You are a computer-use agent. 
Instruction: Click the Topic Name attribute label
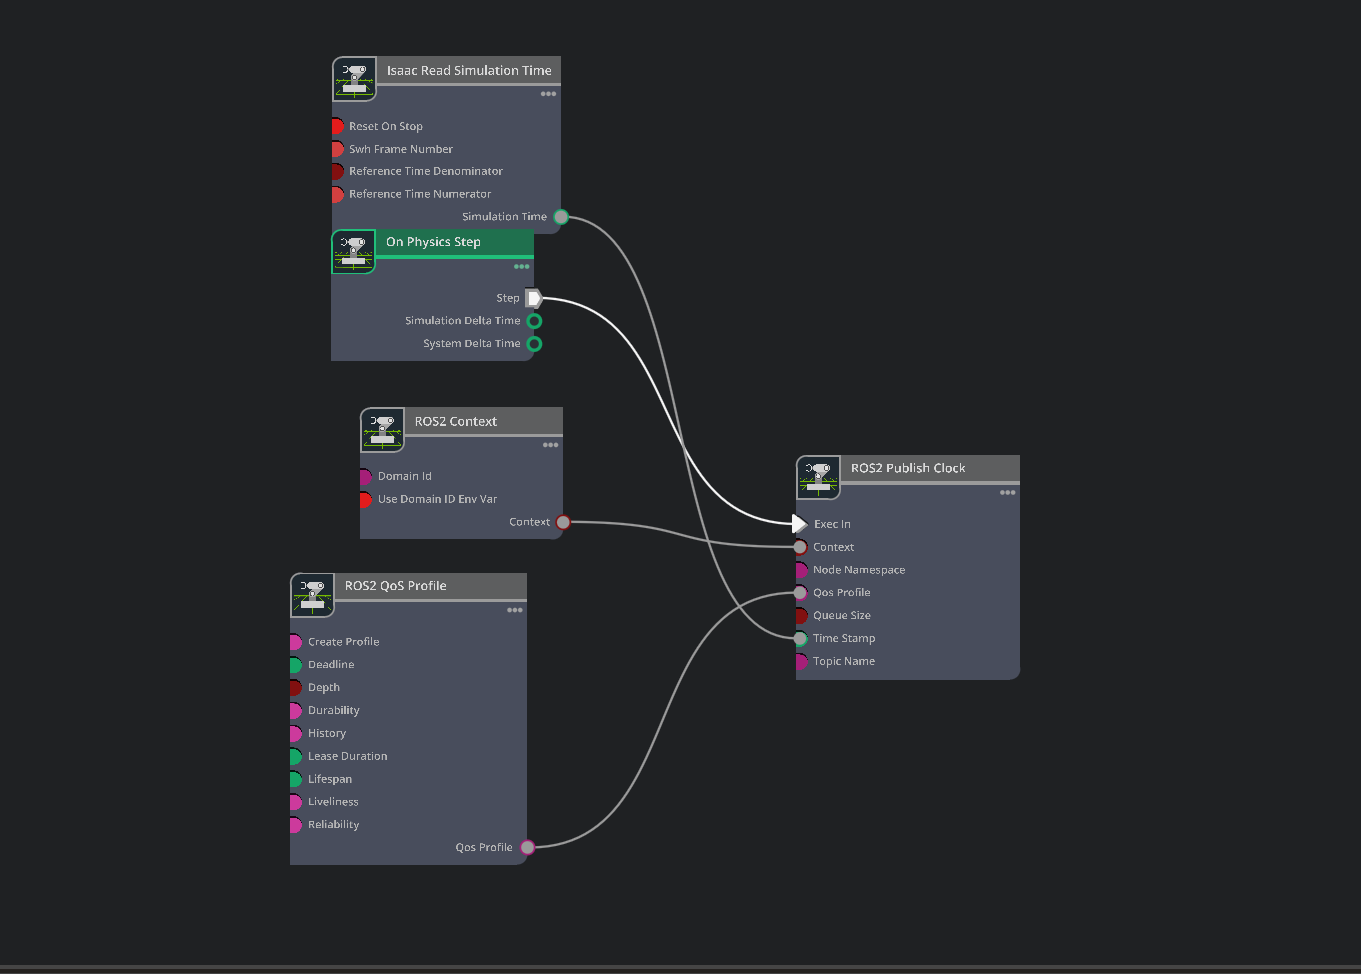(843, 661)
